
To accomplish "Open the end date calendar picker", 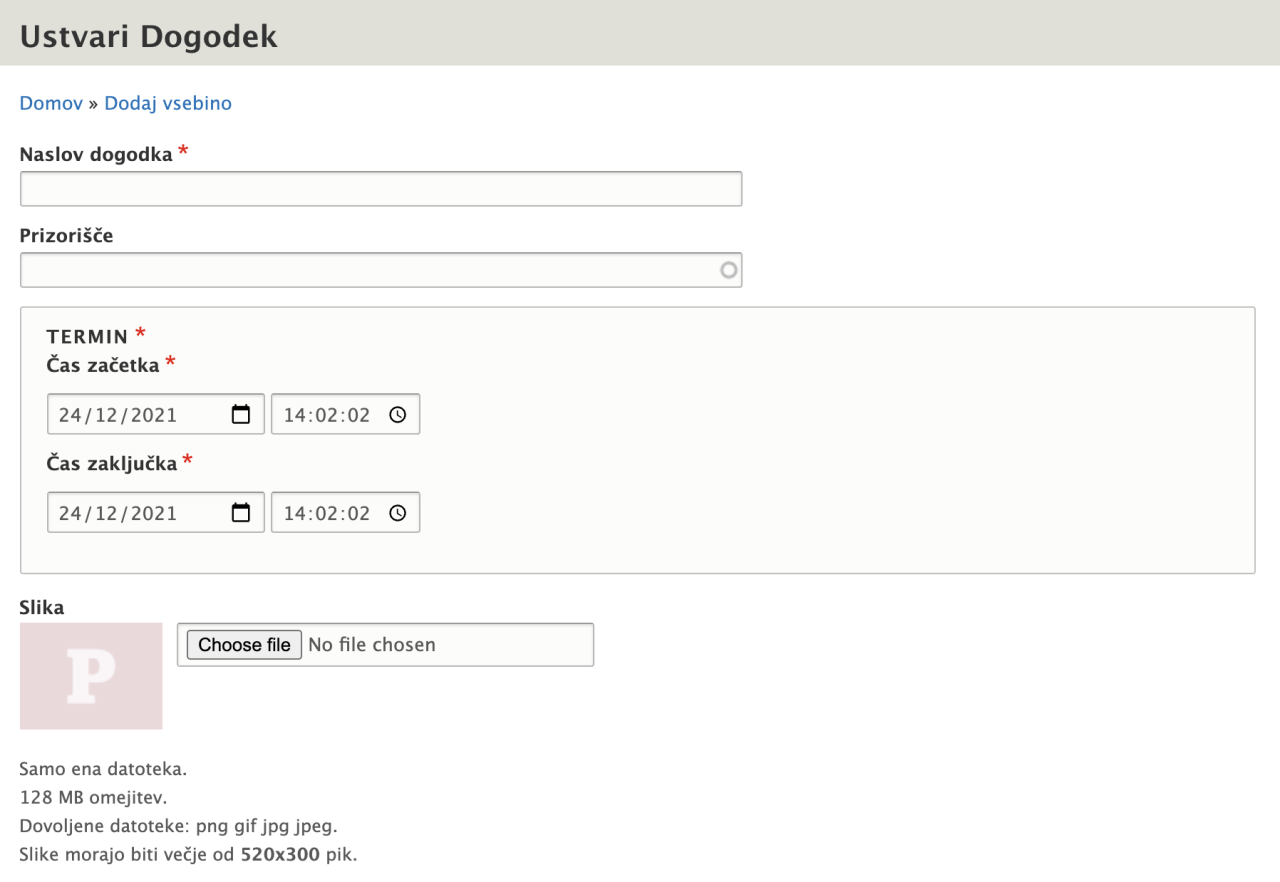I will (241, 513).
